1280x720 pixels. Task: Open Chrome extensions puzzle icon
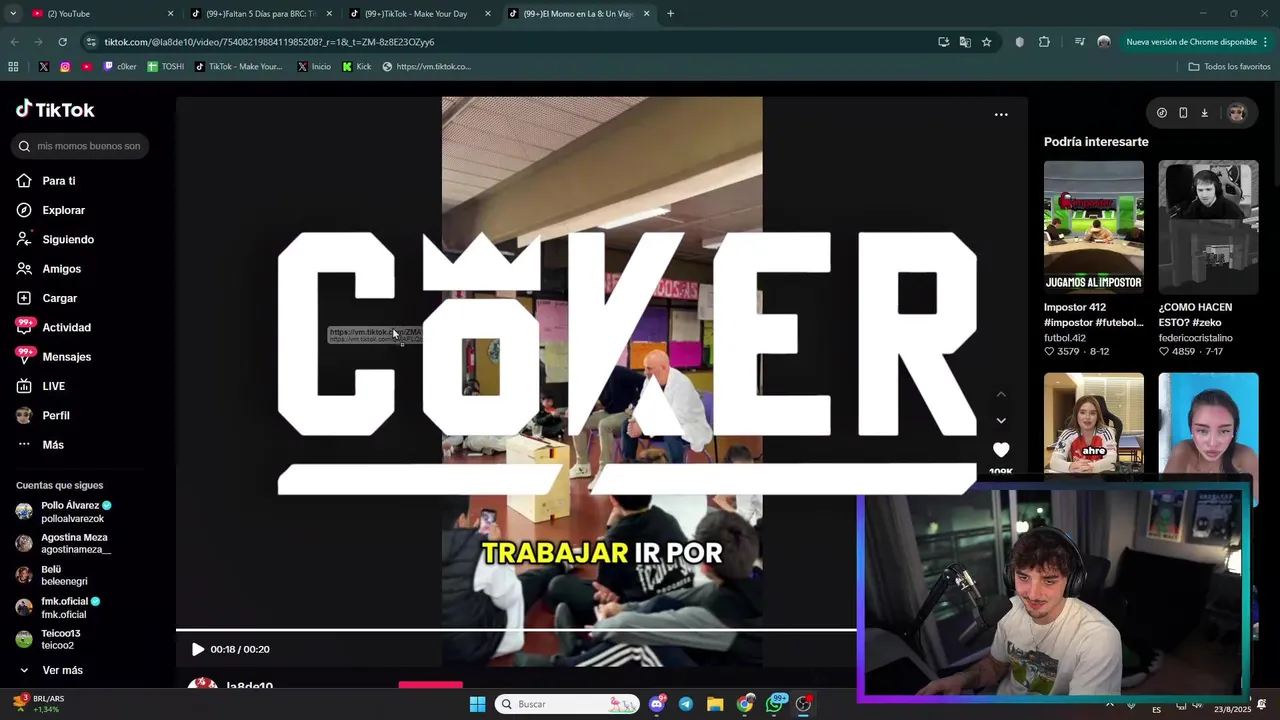1044,42
